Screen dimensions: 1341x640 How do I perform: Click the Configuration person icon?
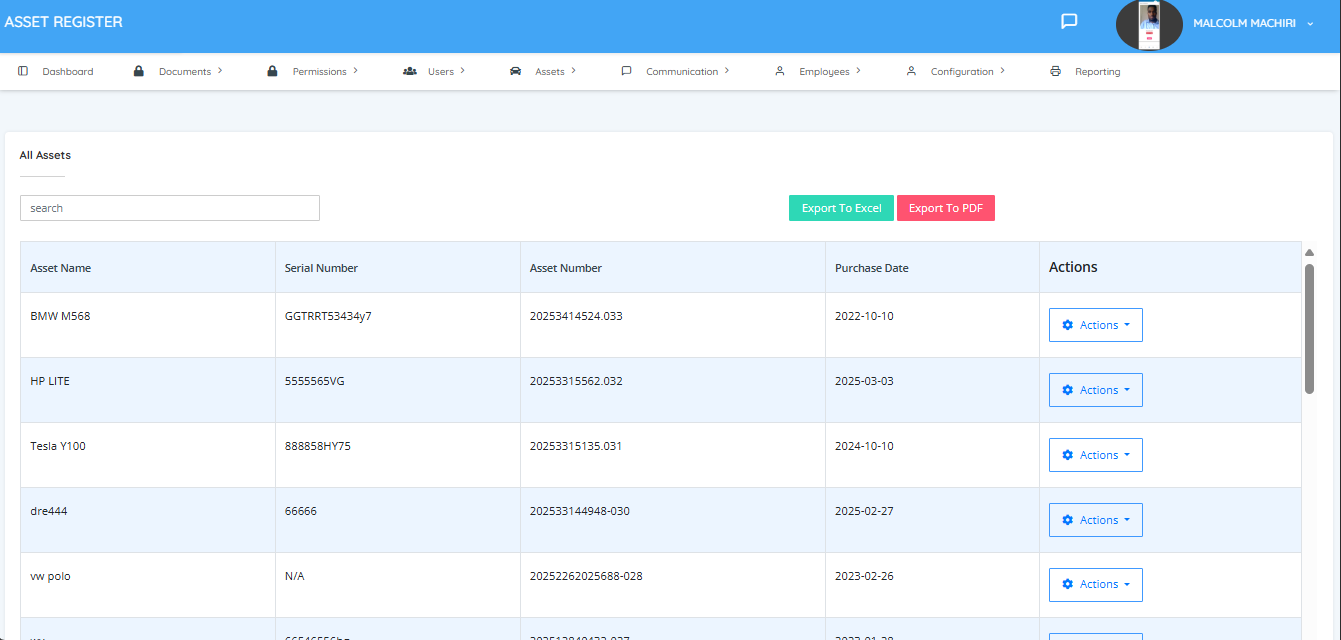click(911, 71)
